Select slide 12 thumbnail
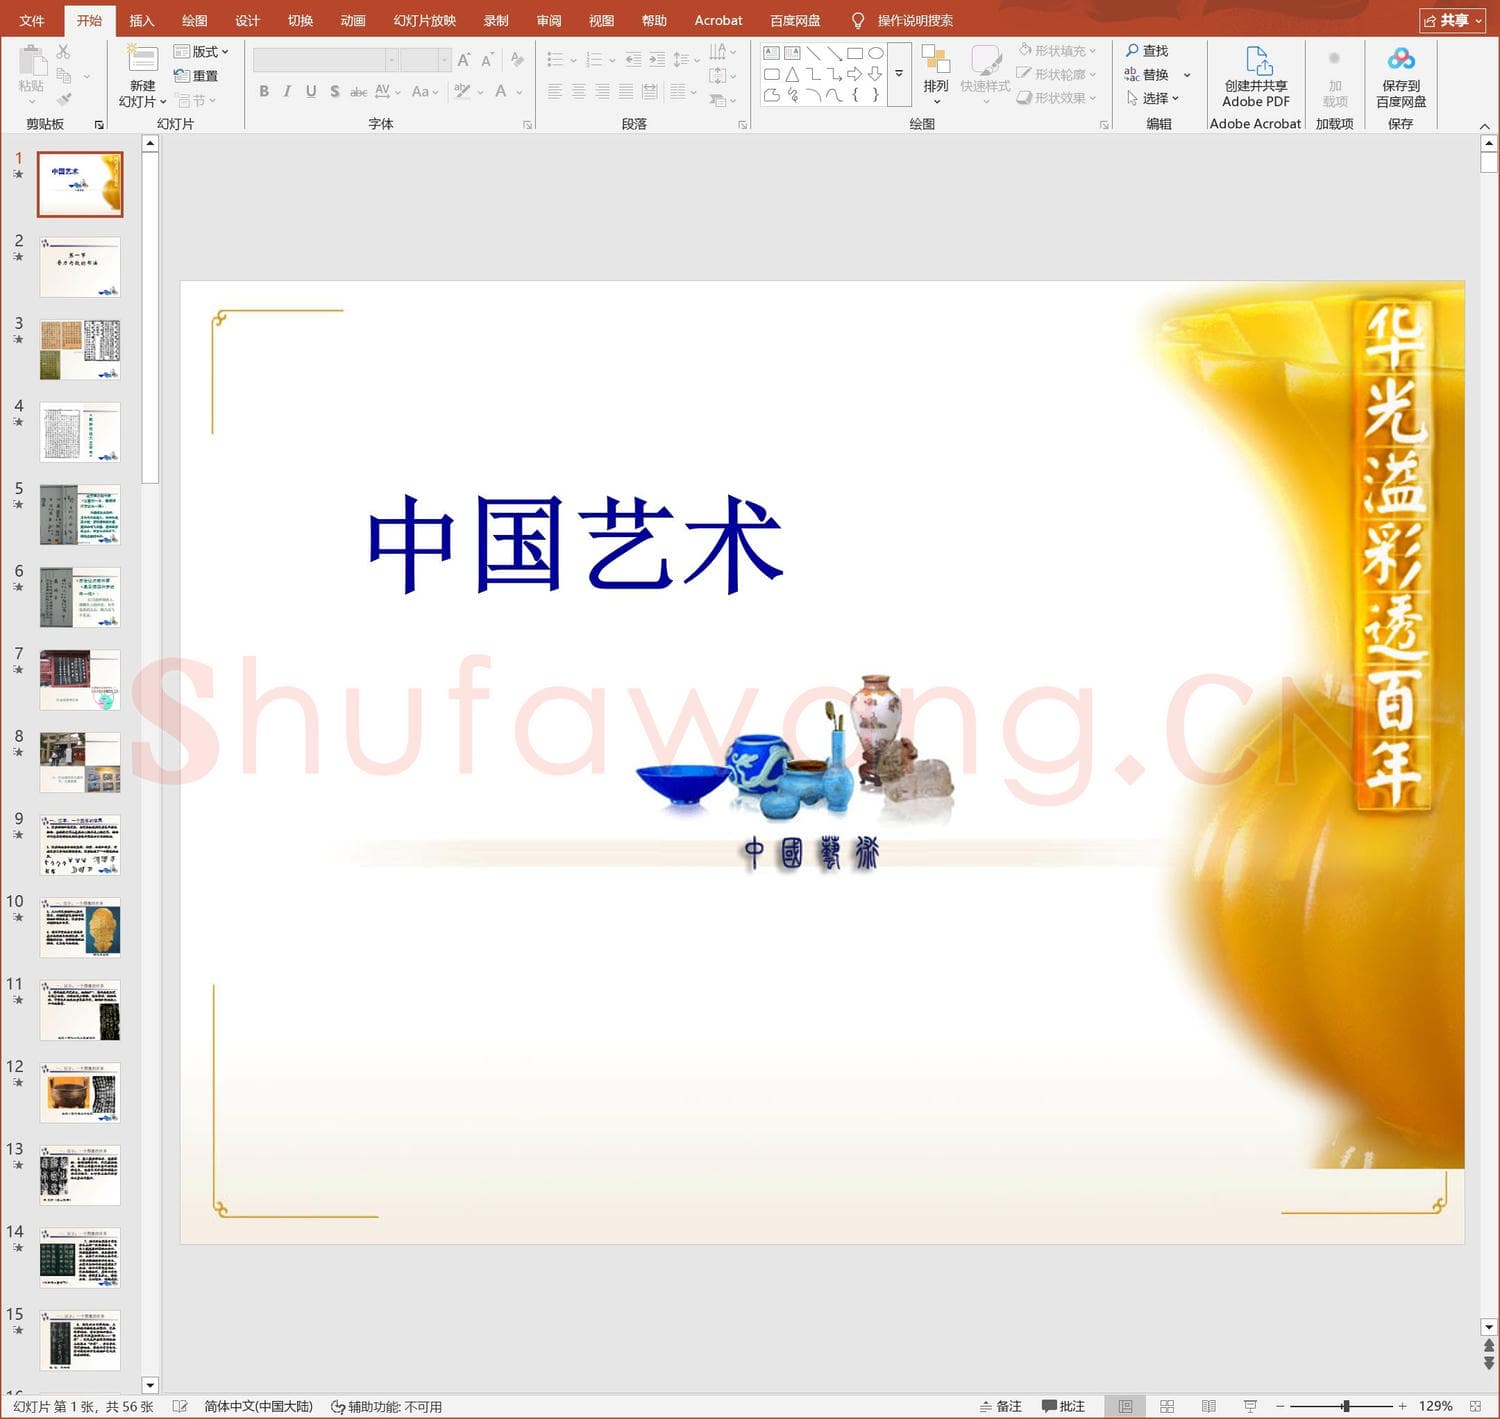 pyautogui.click(x=80, y=1093)
